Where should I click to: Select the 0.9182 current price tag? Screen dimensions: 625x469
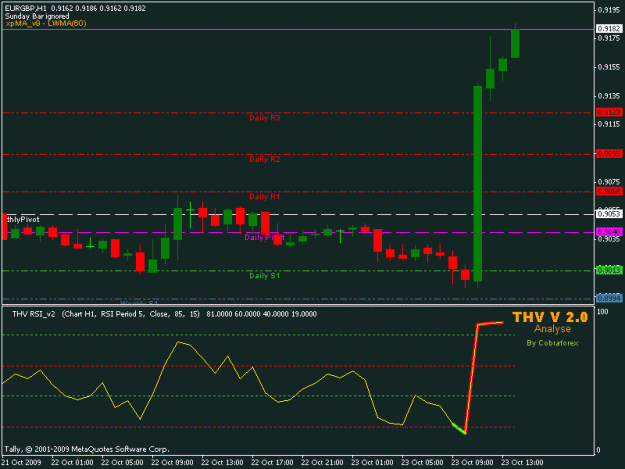pos(609,29)
